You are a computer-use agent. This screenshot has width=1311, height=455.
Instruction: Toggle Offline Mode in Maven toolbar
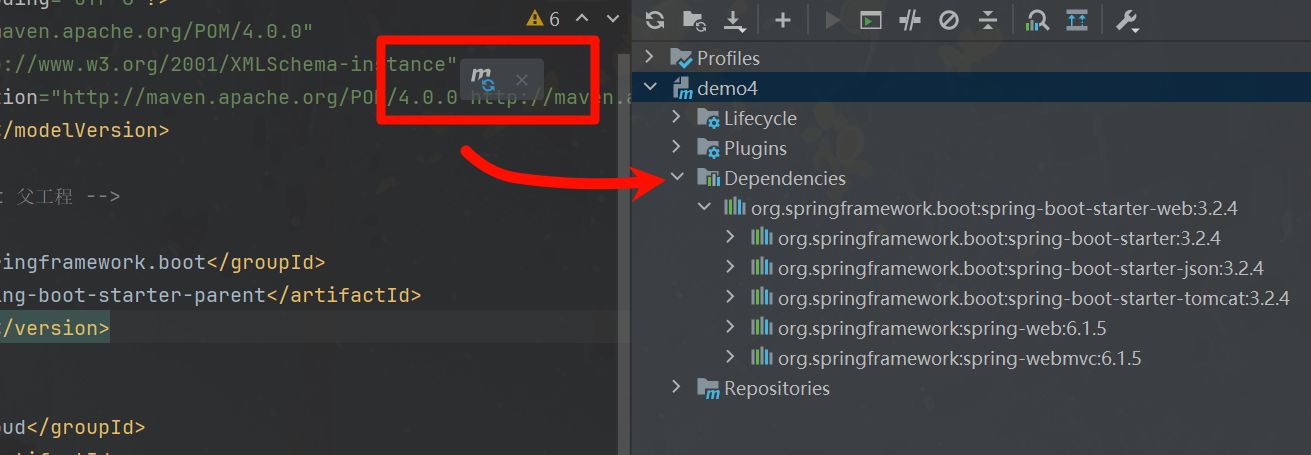click(909, 20)
